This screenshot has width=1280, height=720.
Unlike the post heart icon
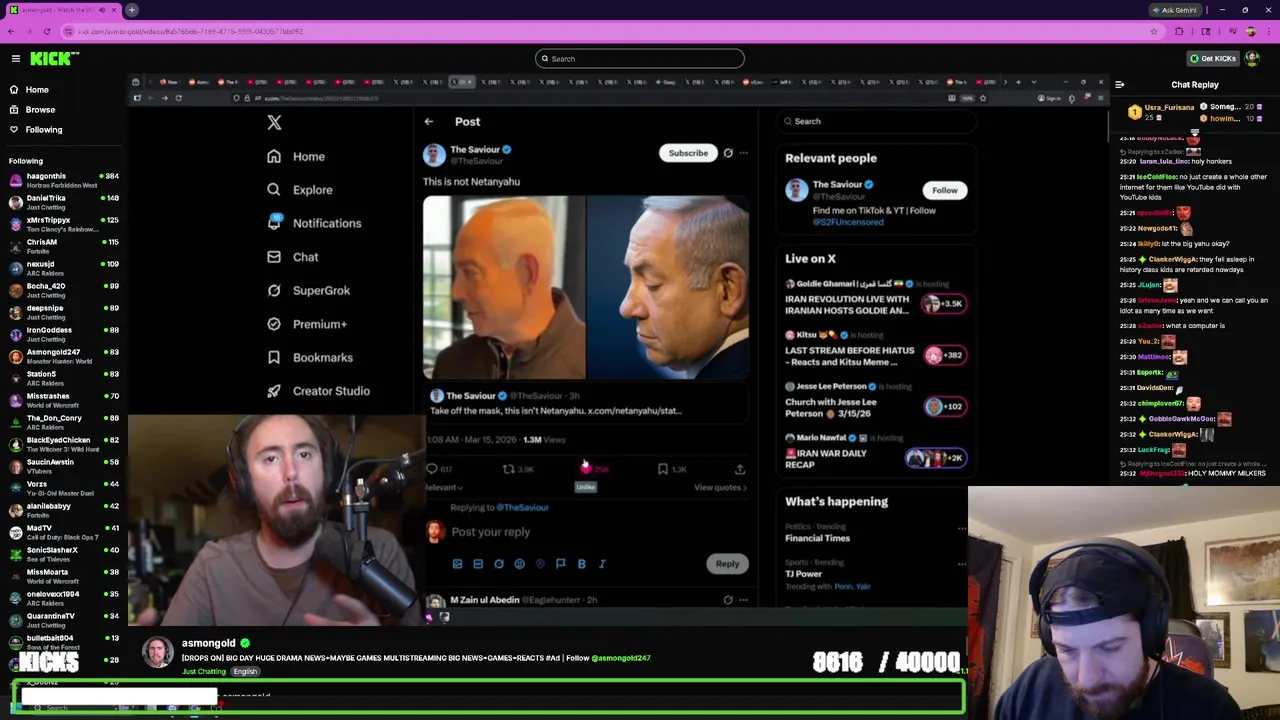586,469
